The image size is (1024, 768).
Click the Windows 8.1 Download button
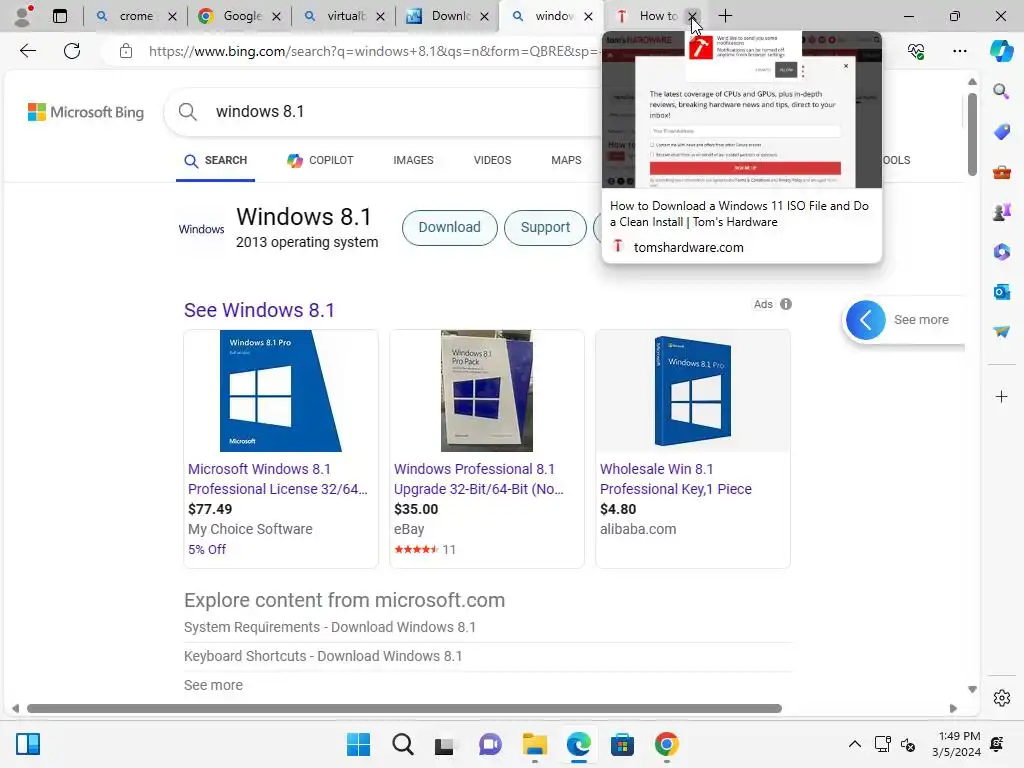pos(449,227)
